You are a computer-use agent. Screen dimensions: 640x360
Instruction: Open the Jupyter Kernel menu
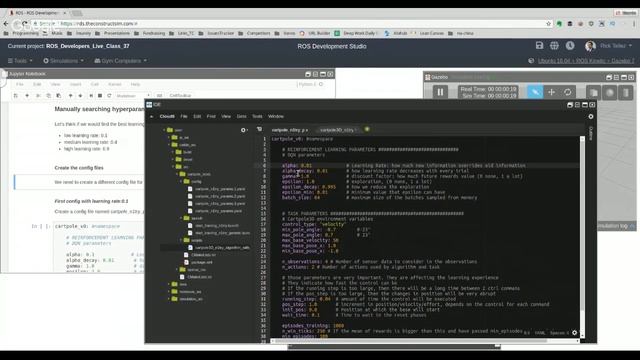[x=115, y=84]
